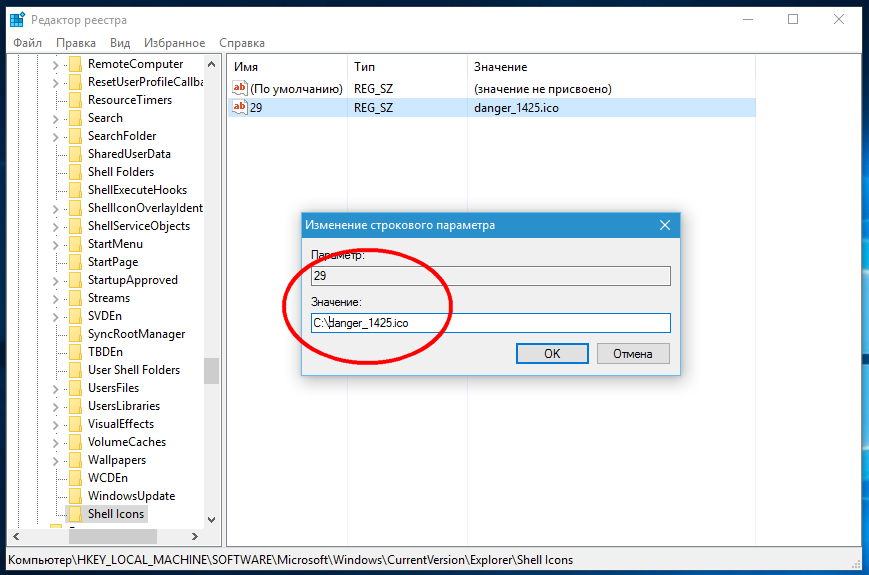Select the SVDEn tree item
Screen dimensions: 869x575
pos(105,316)
